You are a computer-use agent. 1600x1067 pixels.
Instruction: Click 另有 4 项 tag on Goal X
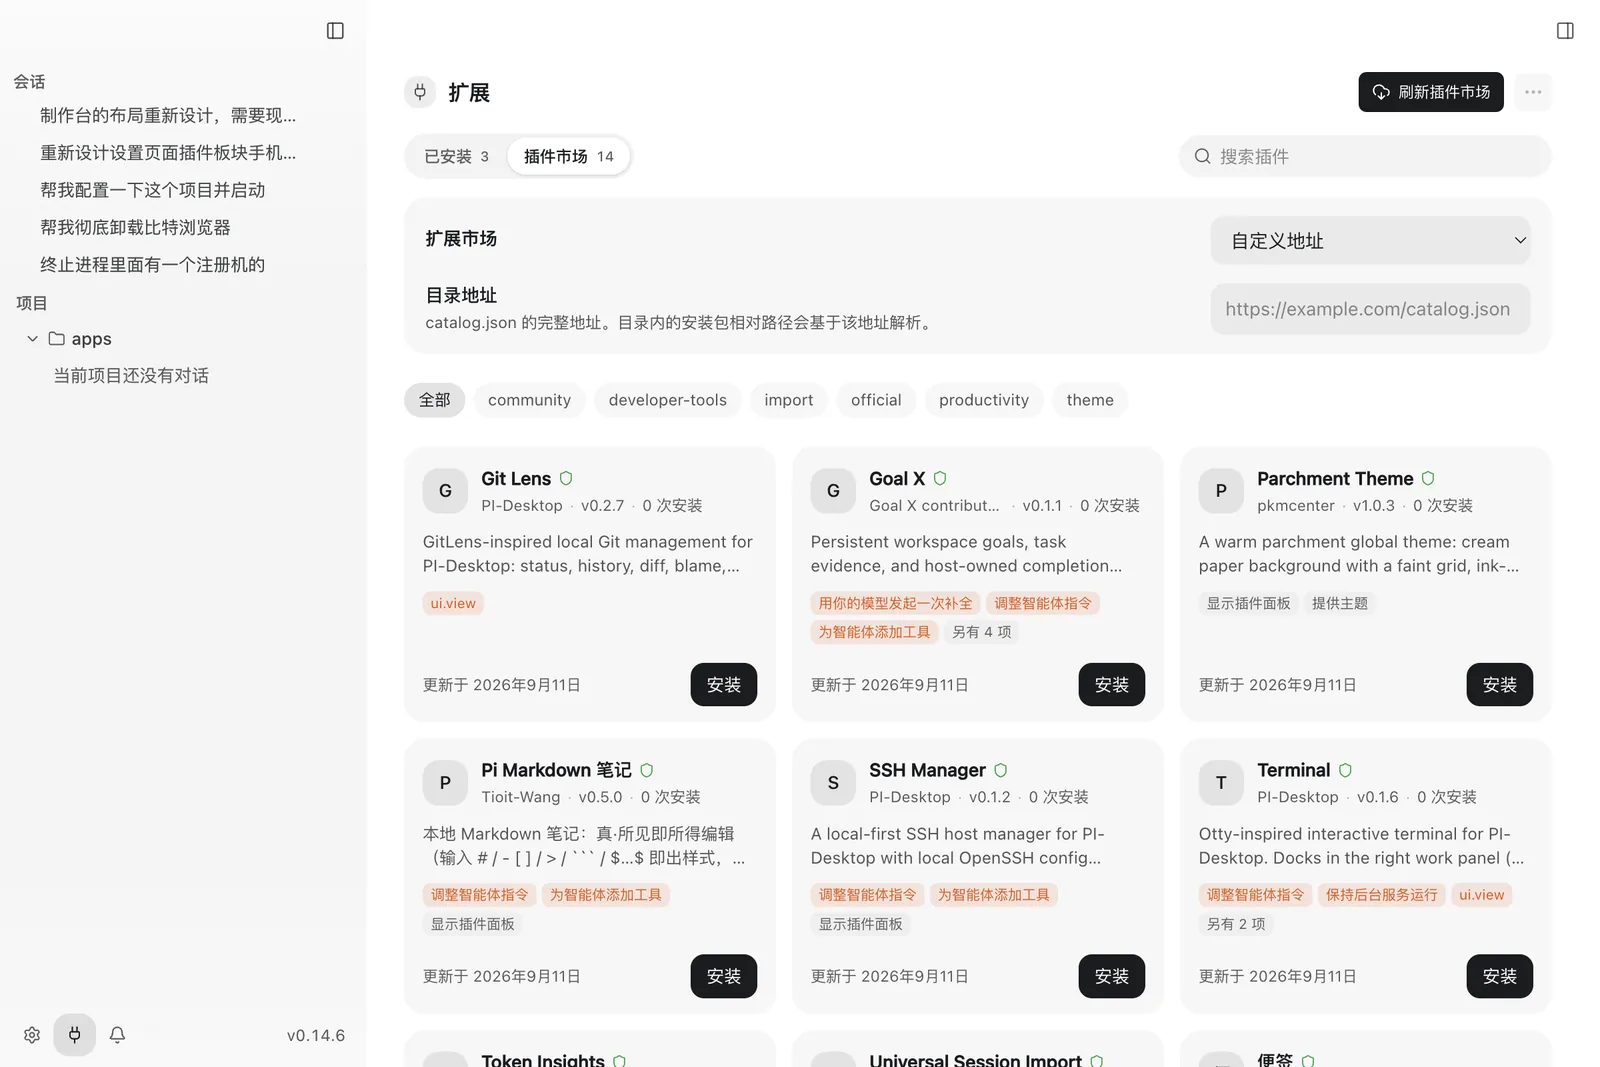(x=981, y=632)
